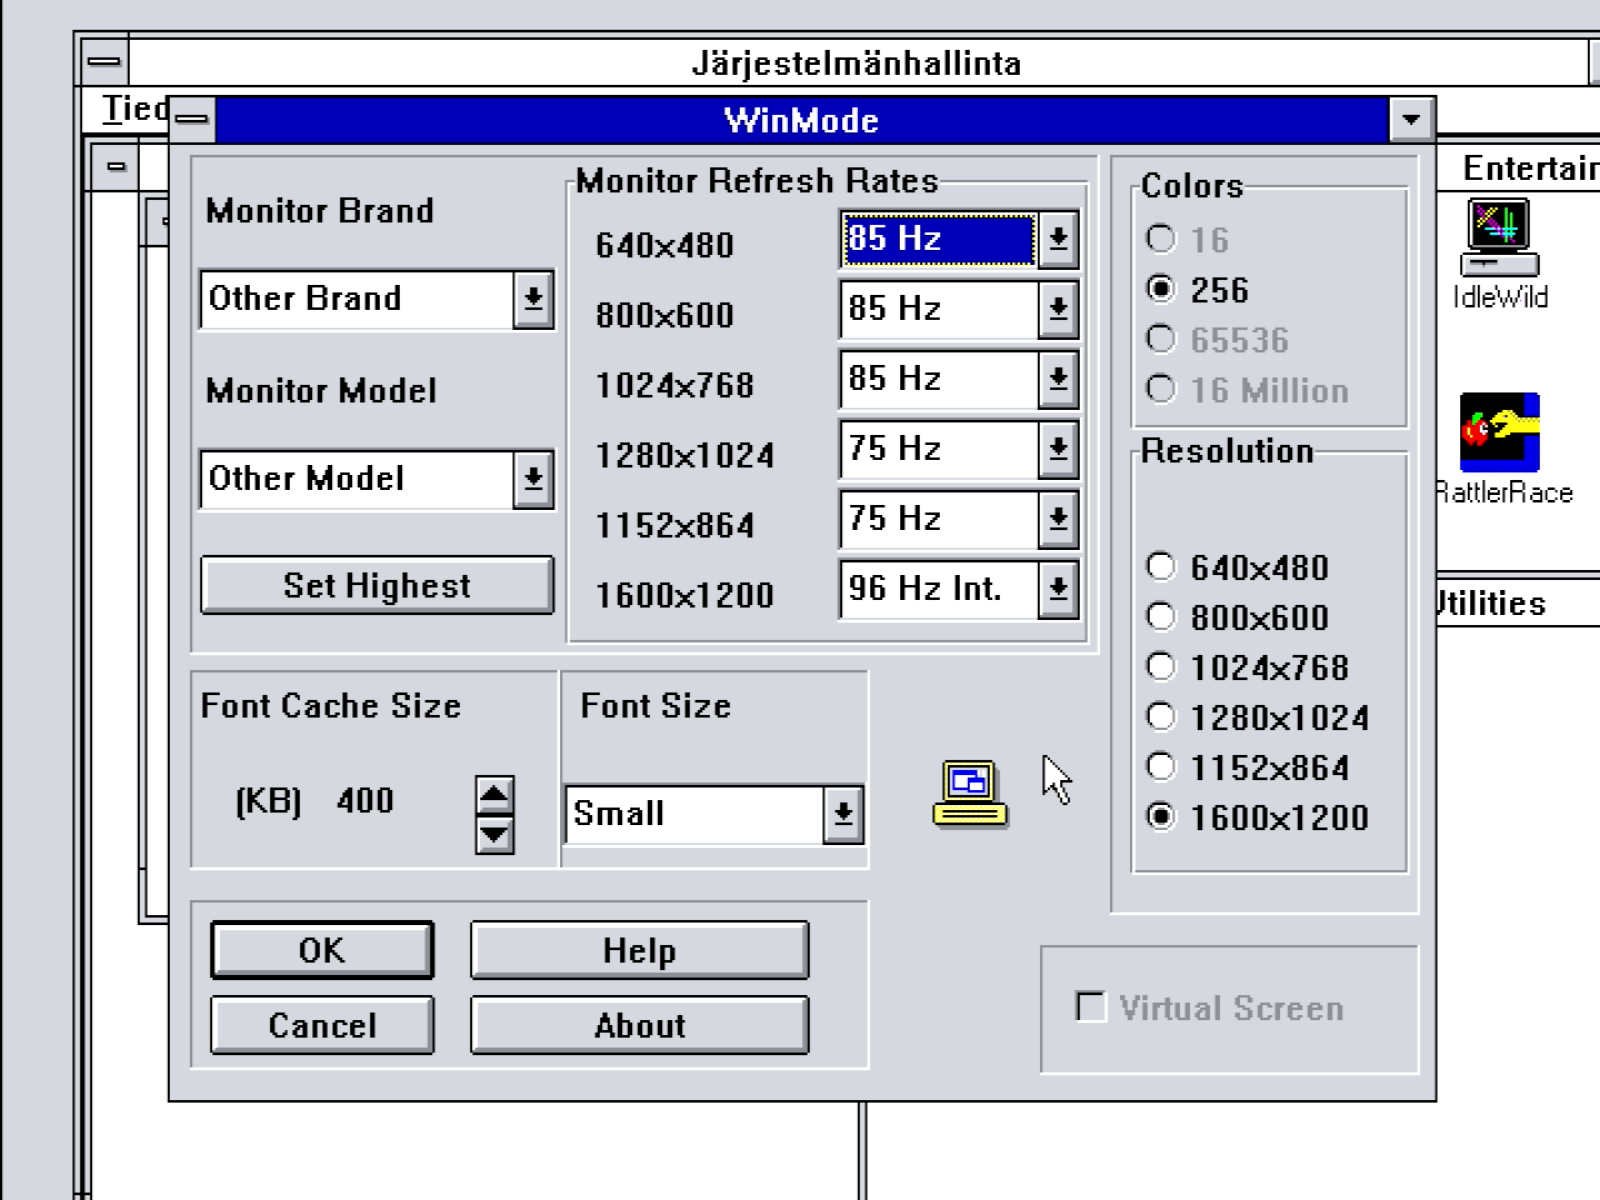
Task: Expand the Font Size dropdown
Action: tap(843, 814)
